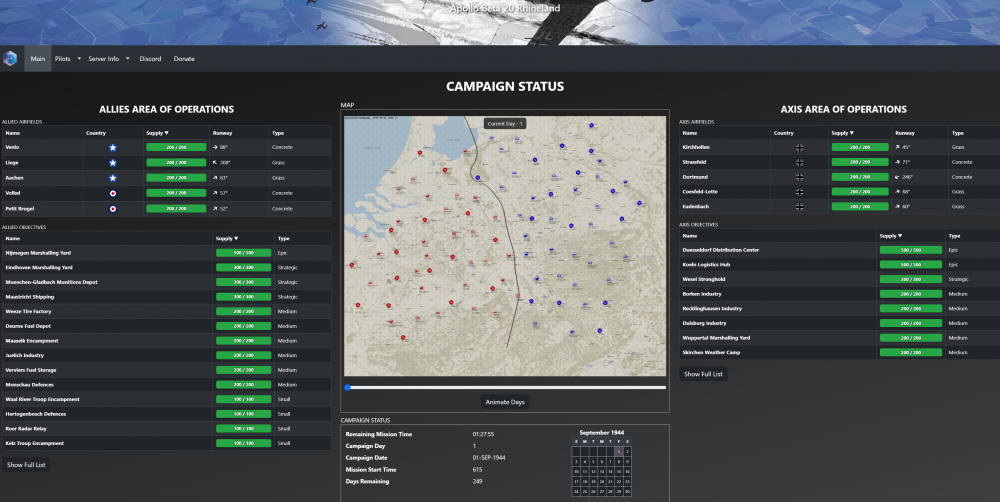
Task: Click the US star roundel for Venlo
Action: (x=113, y=147)
